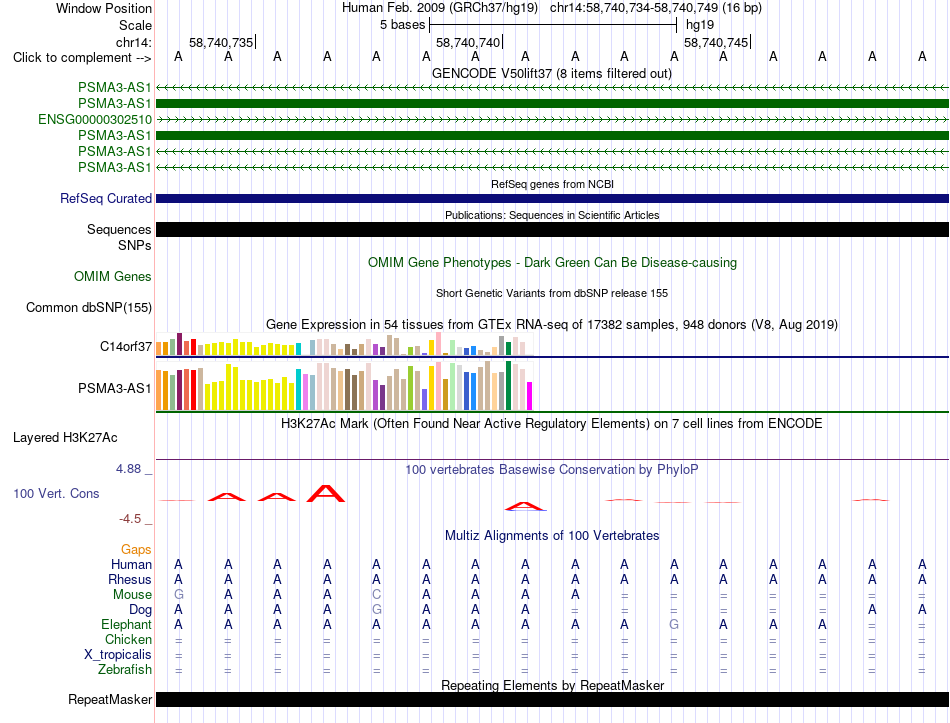Click the black Publications Sequences bar
950x723 pixels.
(x=553, y=229)
